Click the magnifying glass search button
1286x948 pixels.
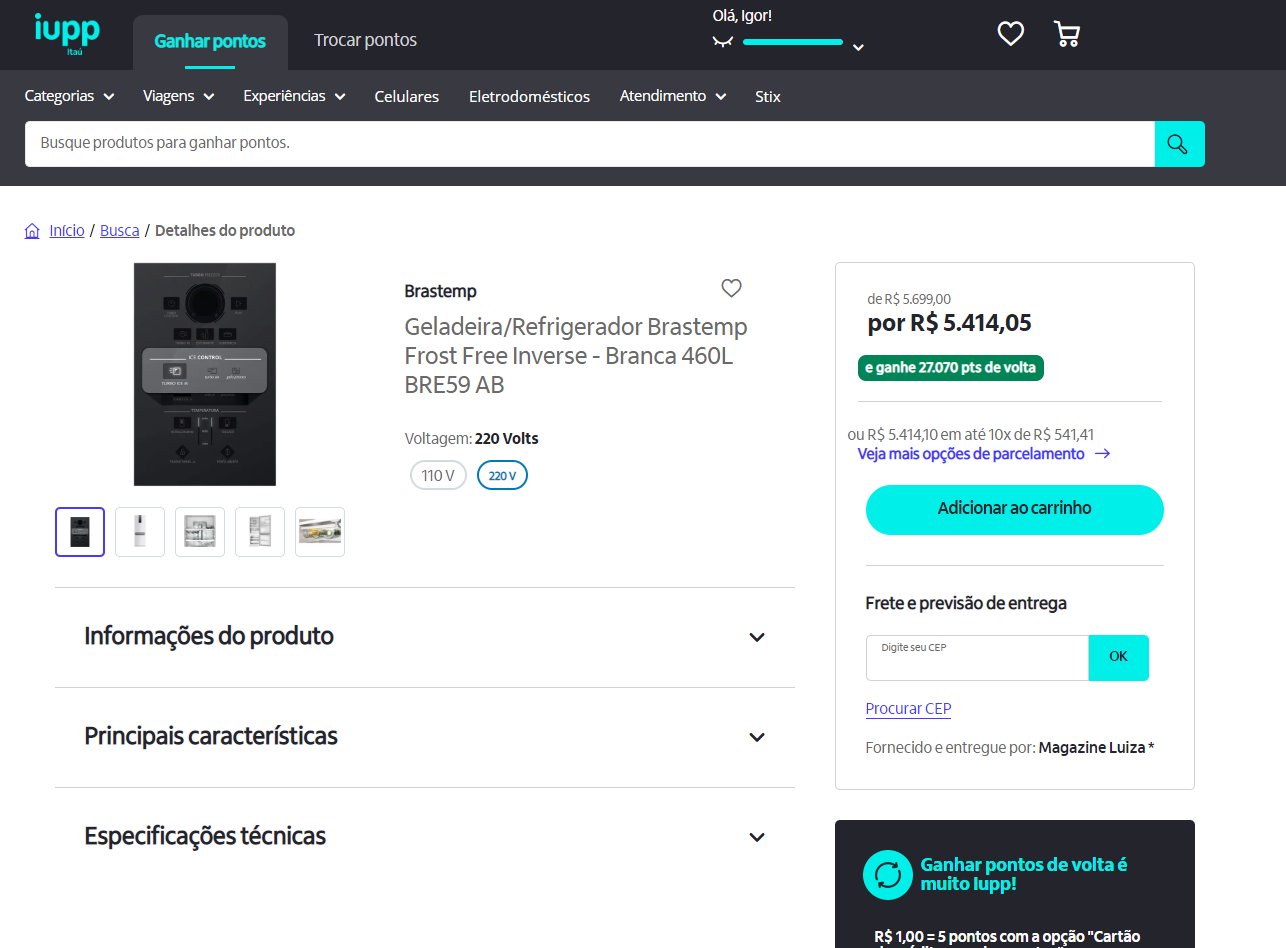(x=1179, y=144)
